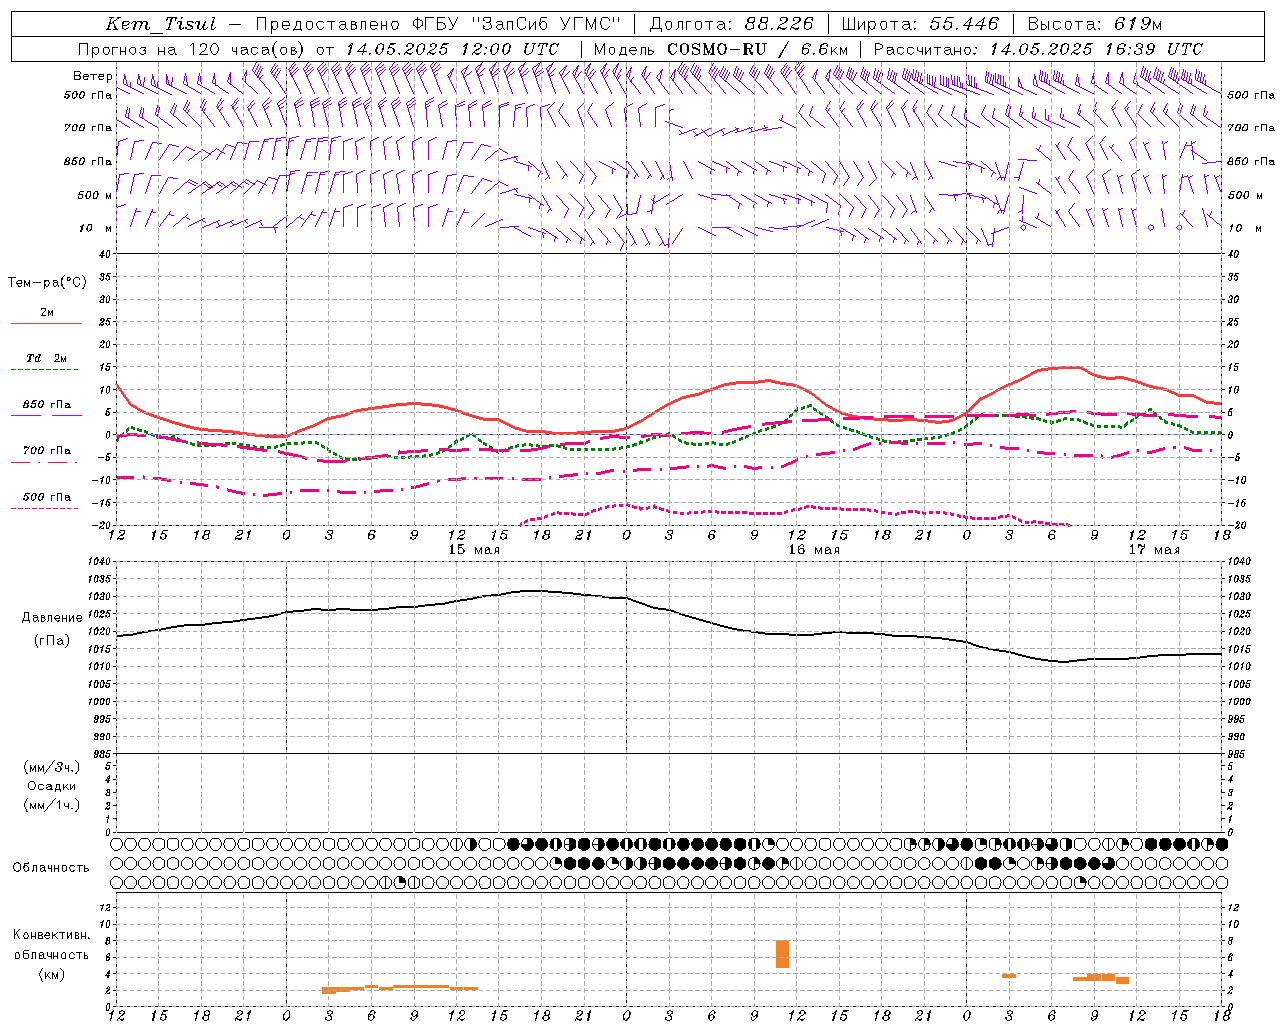Click the Широта: 55.446 latitude value
Image resolution: width=1280 pixels, height=1024 pixels.
pyautogui.click(x=920, y=24)
